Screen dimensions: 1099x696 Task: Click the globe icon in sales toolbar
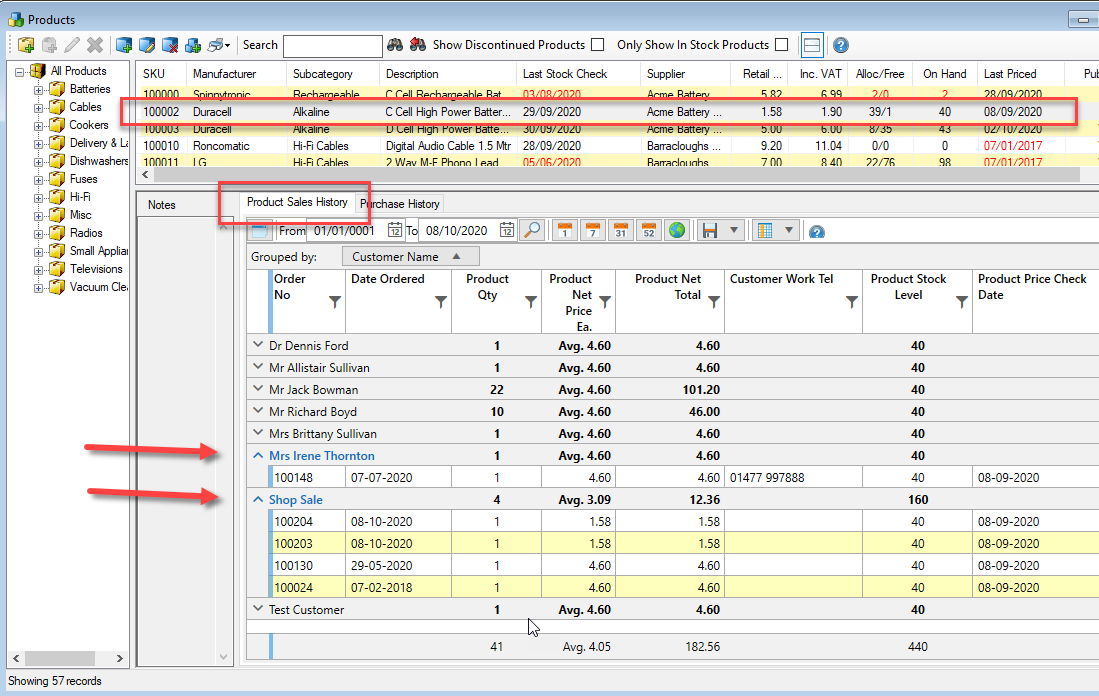[677, 231]
